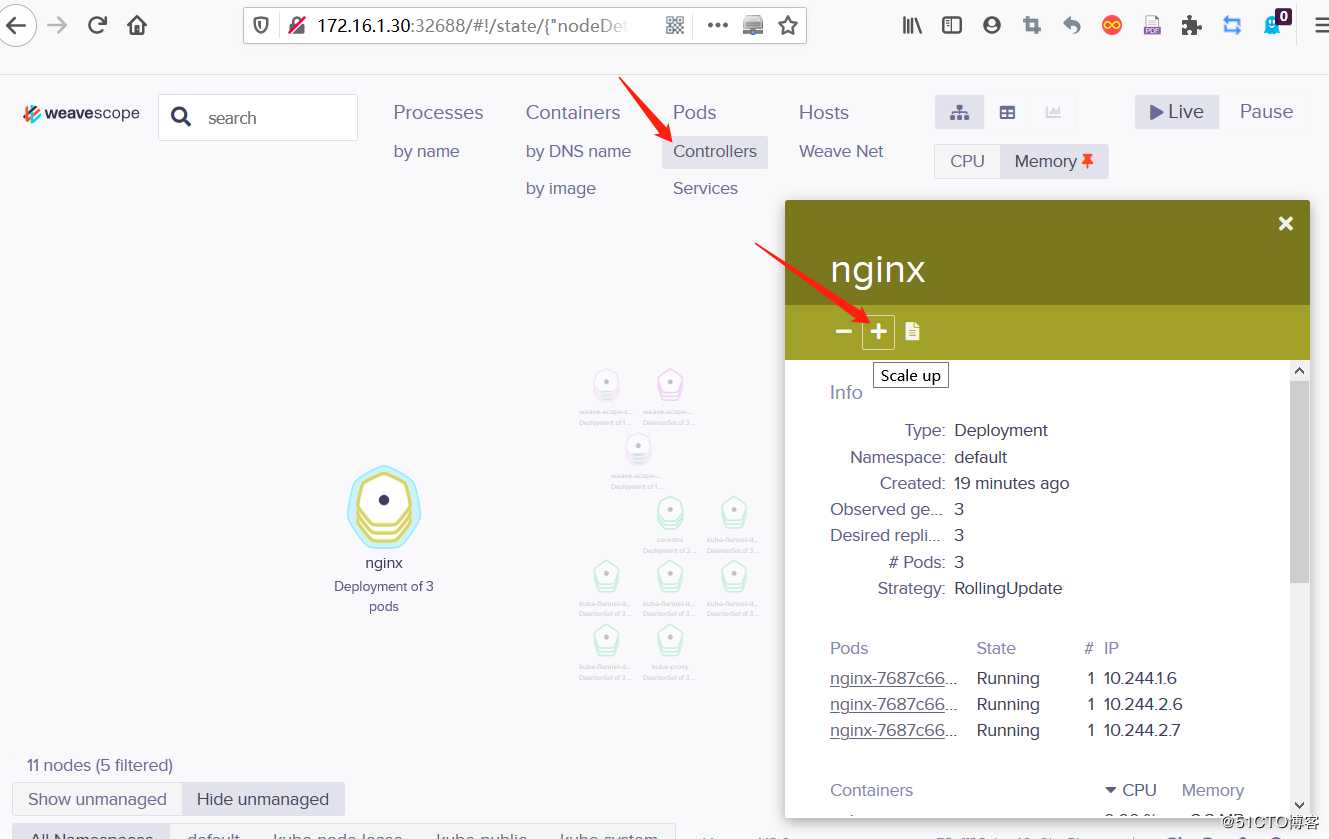Click the screenshot crop tool icon

pos(1032,26)
